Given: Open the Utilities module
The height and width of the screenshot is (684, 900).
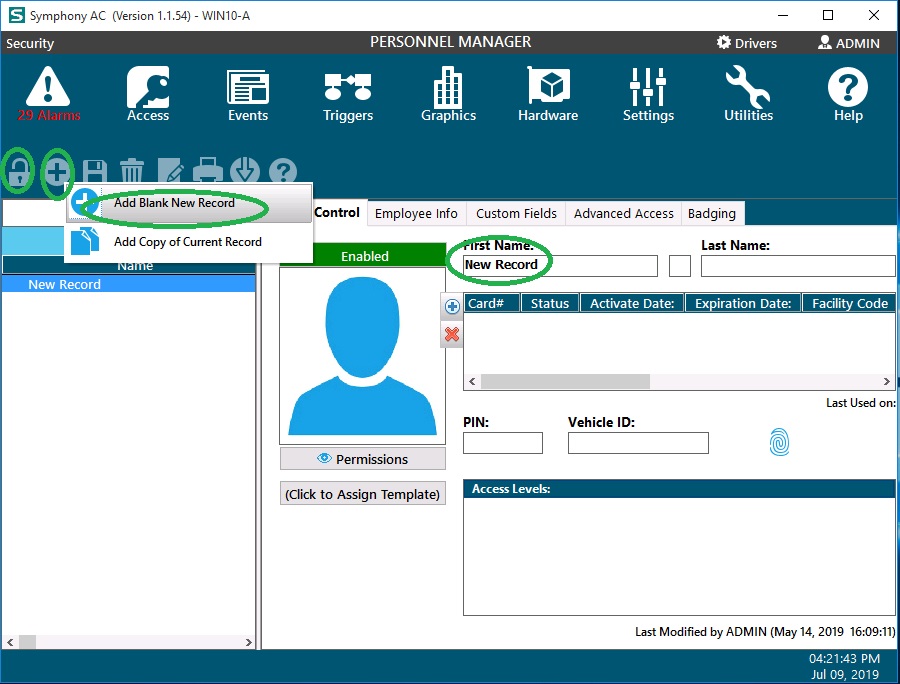Looking at the screenshot, I should 748,94.
